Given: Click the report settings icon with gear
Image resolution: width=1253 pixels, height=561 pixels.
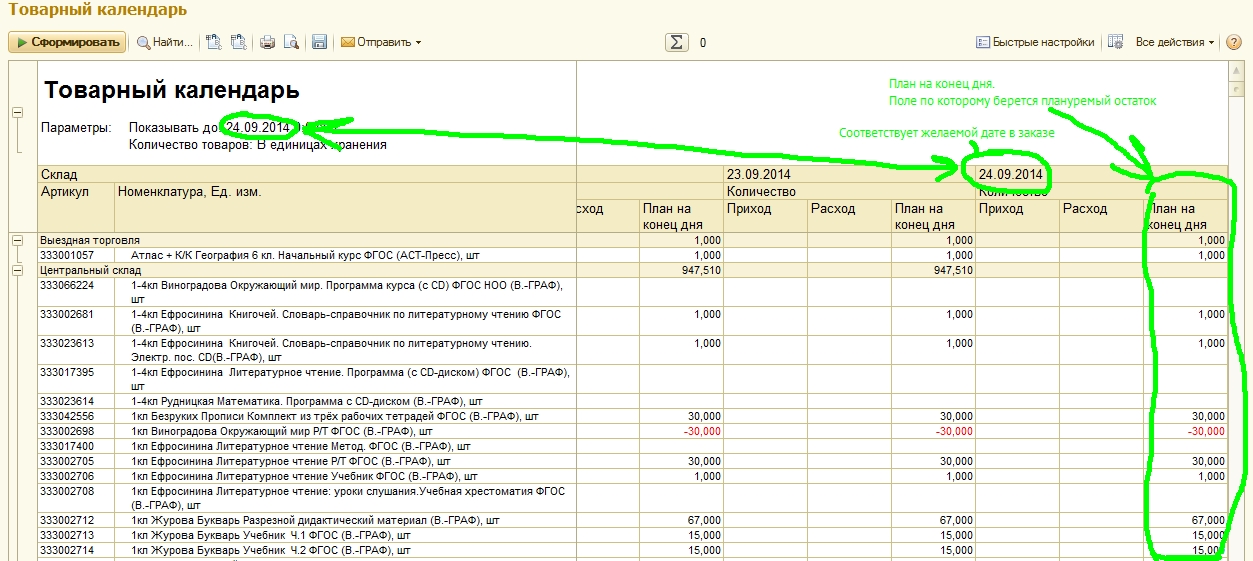Looking at the screenshot, I should [1116, 42].
